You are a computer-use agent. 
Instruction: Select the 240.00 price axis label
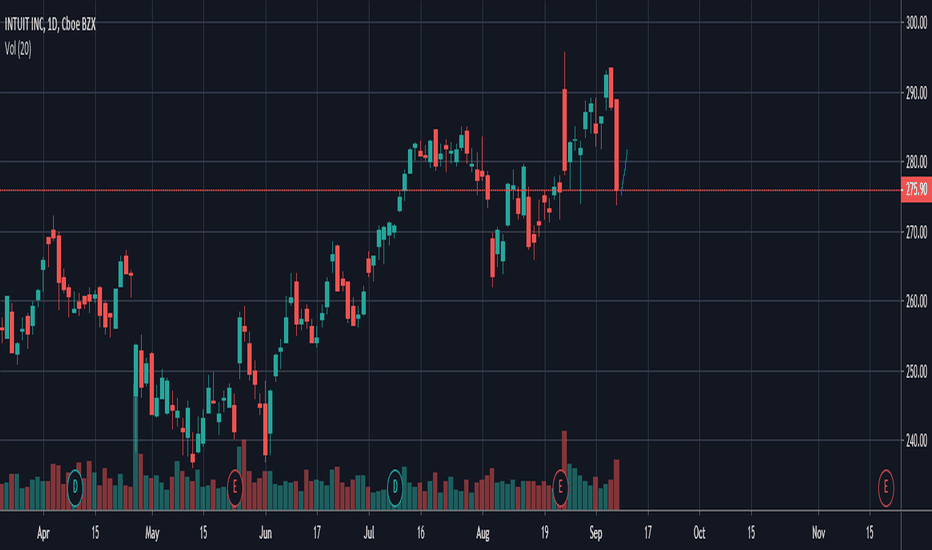tap(916, 441)
